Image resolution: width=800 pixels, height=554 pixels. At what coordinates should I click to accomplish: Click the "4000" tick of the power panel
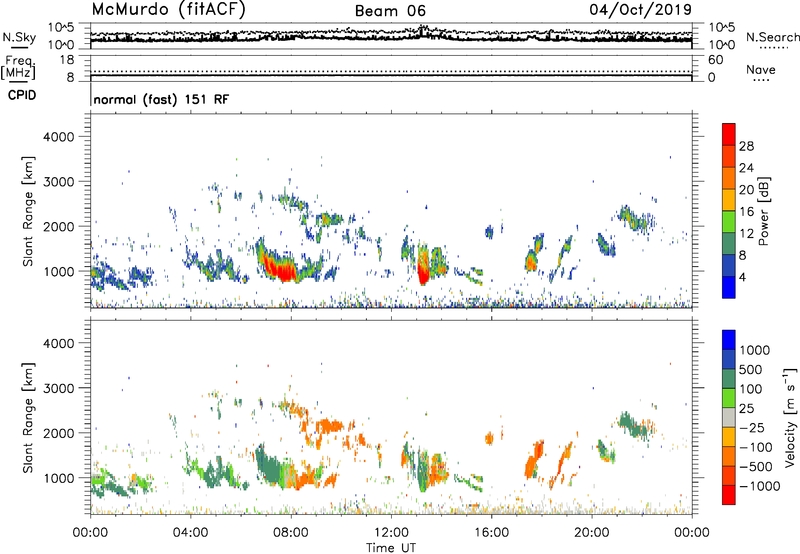[58, 137]
